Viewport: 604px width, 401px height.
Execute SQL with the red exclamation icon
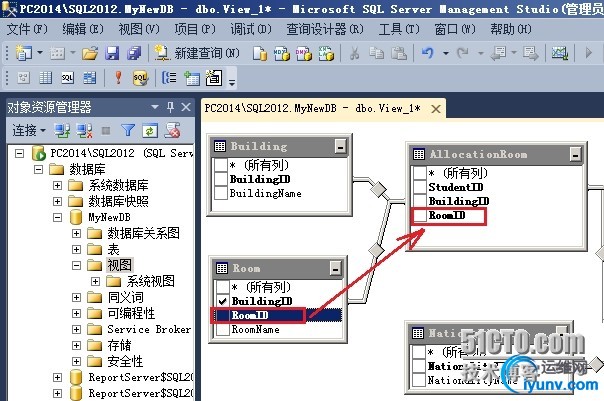tap(118, 77)
